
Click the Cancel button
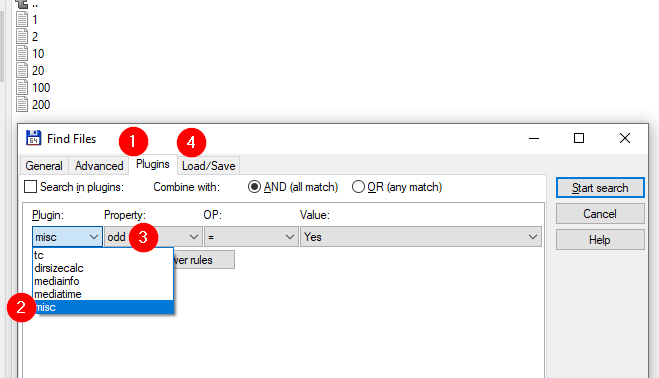coord(600,214)
